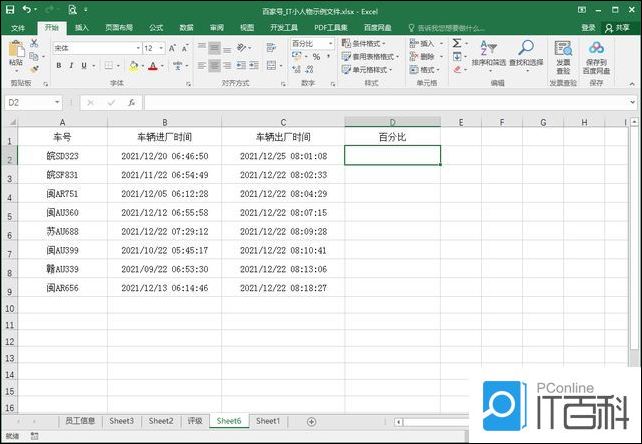The width and height of the screenshot is (642, 444).
Task: Decrease font size with small A icon
Action: pyautogui.click(x=185, y=48)
